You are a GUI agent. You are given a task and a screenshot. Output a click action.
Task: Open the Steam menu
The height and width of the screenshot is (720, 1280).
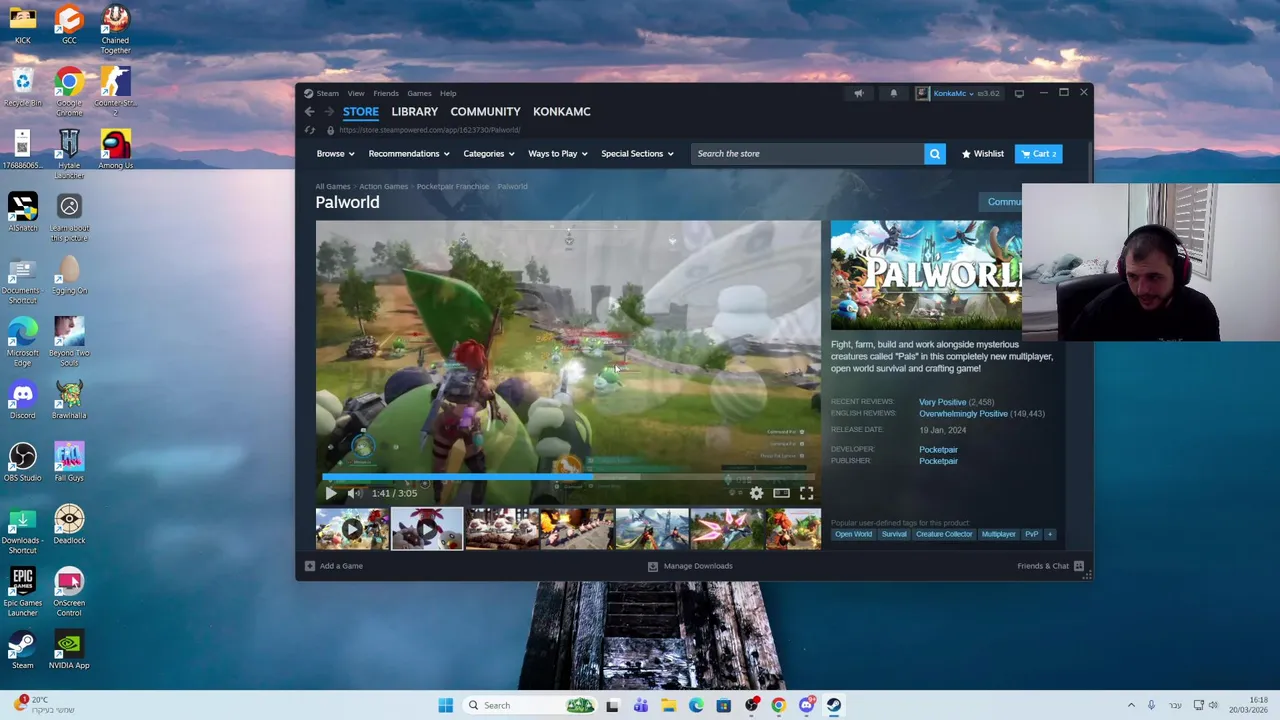pos(327,93)
